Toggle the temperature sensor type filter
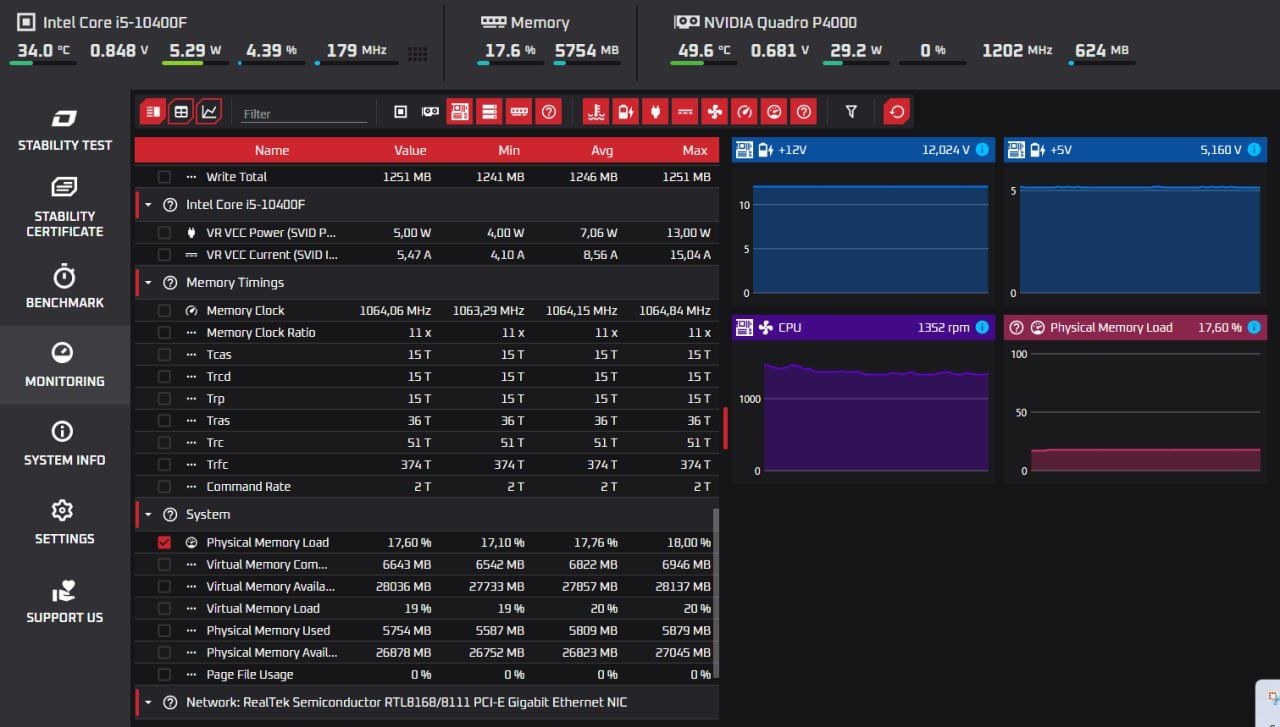 596,112
